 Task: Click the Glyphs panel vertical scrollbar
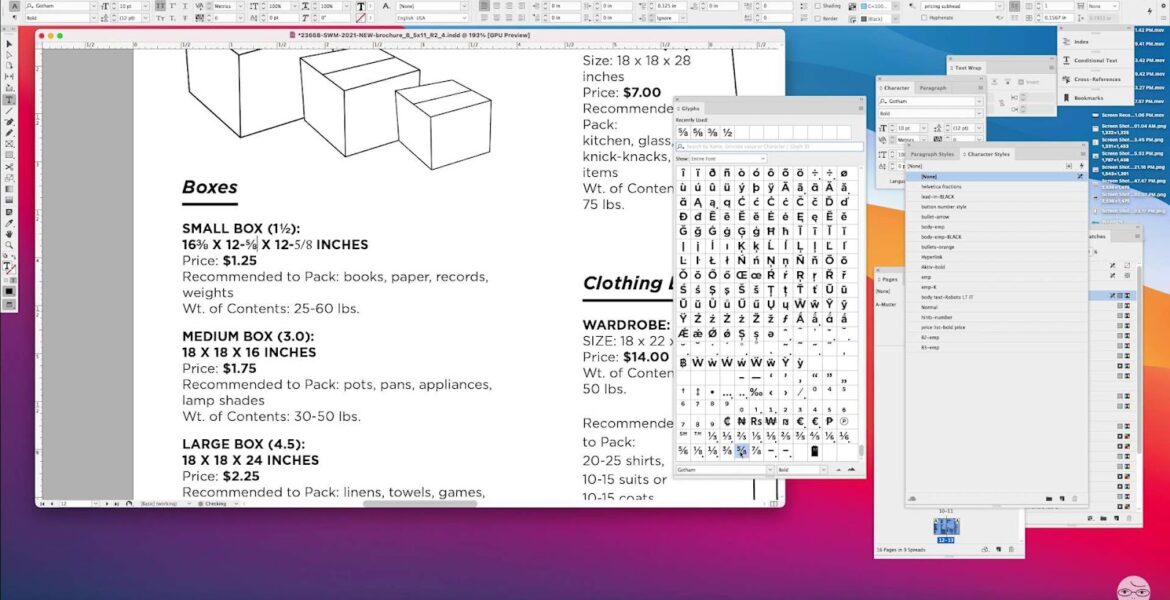[861, 450]
